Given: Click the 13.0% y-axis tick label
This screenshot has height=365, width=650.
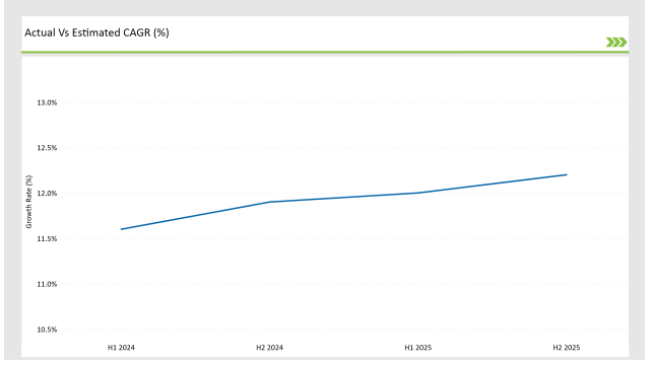Looking at the screenshot, I should pyautogui.click(x=47, y=102).
